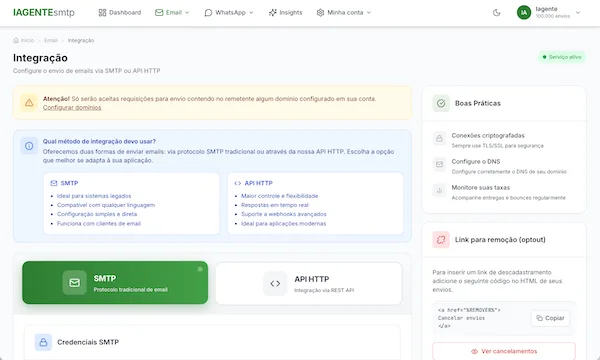The height and width of the screenshot is (360, 600).
Task: Open the Dashboard menu item
Action: point(120,13)
